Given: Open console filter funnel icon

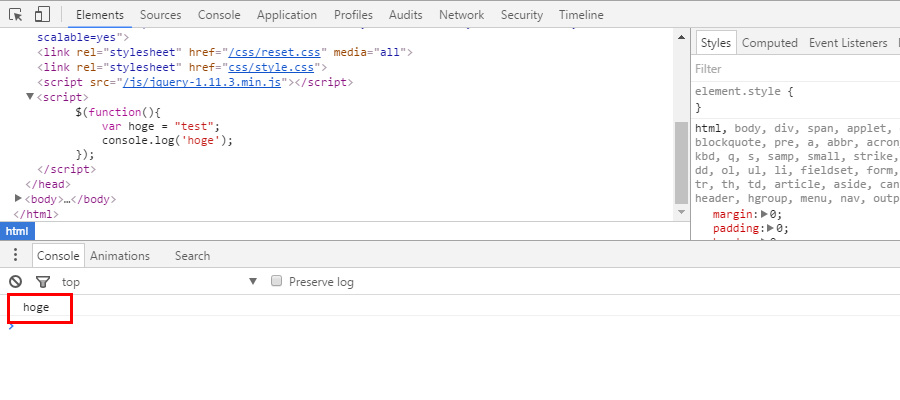Looking at the screenshot, I should tap(42, 282).
